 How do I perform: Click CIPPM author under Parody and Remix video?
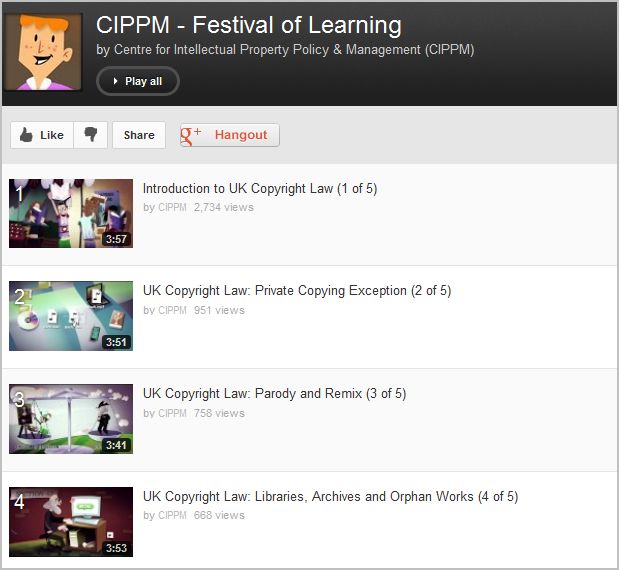[x=172, y=413]
